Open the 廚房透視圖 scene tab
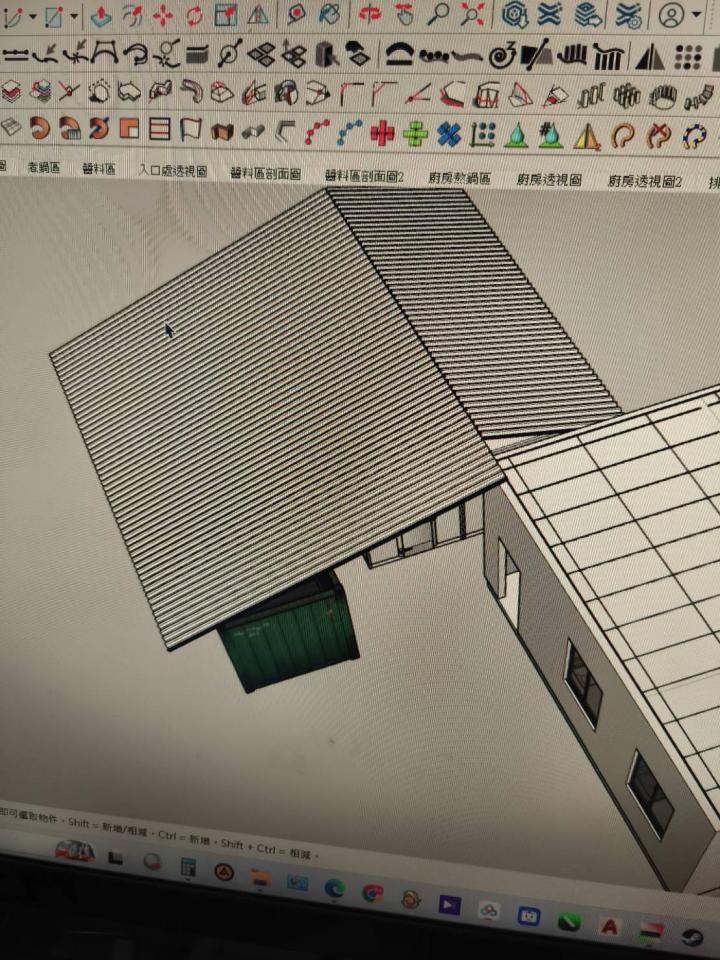The width and height of the screenshot is (720, 960). [549, 180]
